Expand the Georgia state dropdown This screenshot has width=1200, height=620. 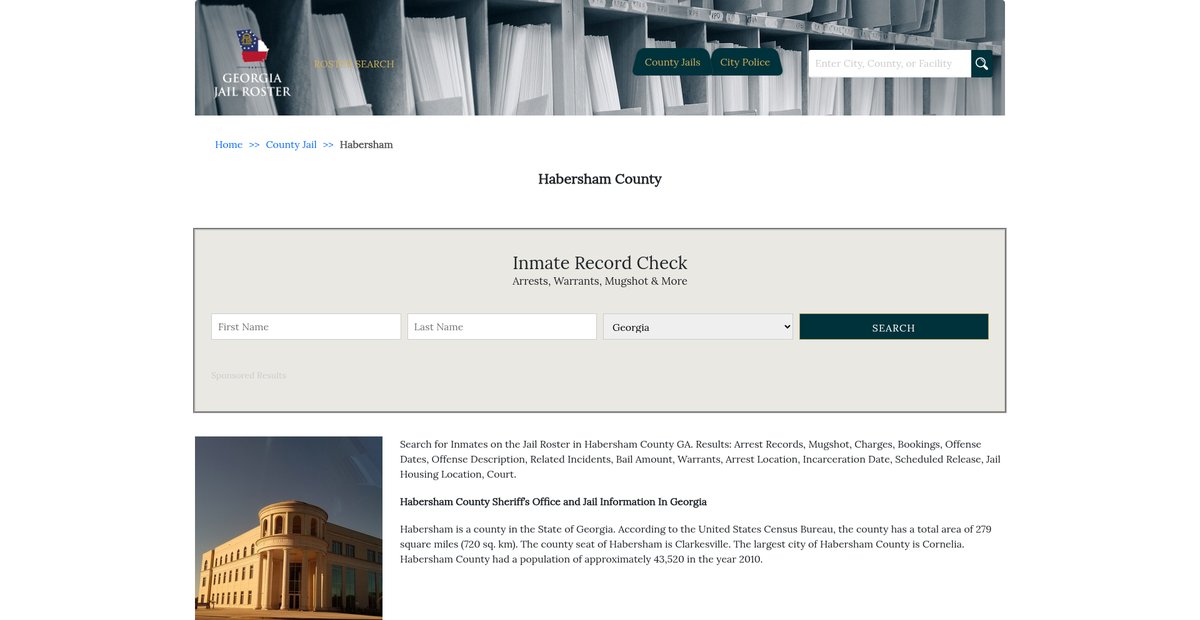pos(698,327)
